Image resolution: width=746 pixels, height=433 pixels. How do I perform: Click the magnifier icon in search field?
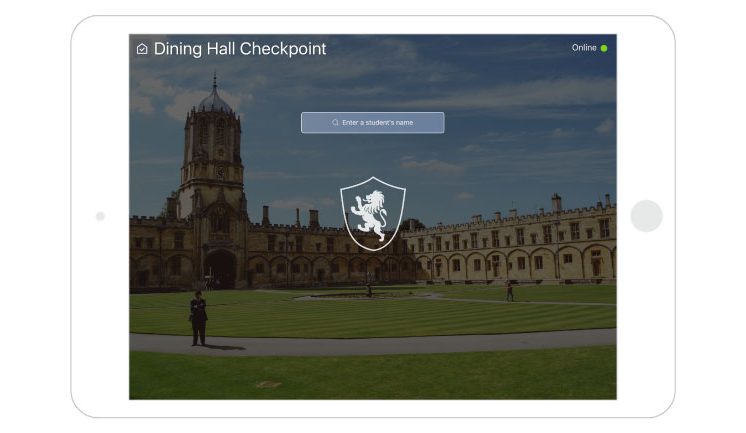pyautogui.click(x=335, y=122)
